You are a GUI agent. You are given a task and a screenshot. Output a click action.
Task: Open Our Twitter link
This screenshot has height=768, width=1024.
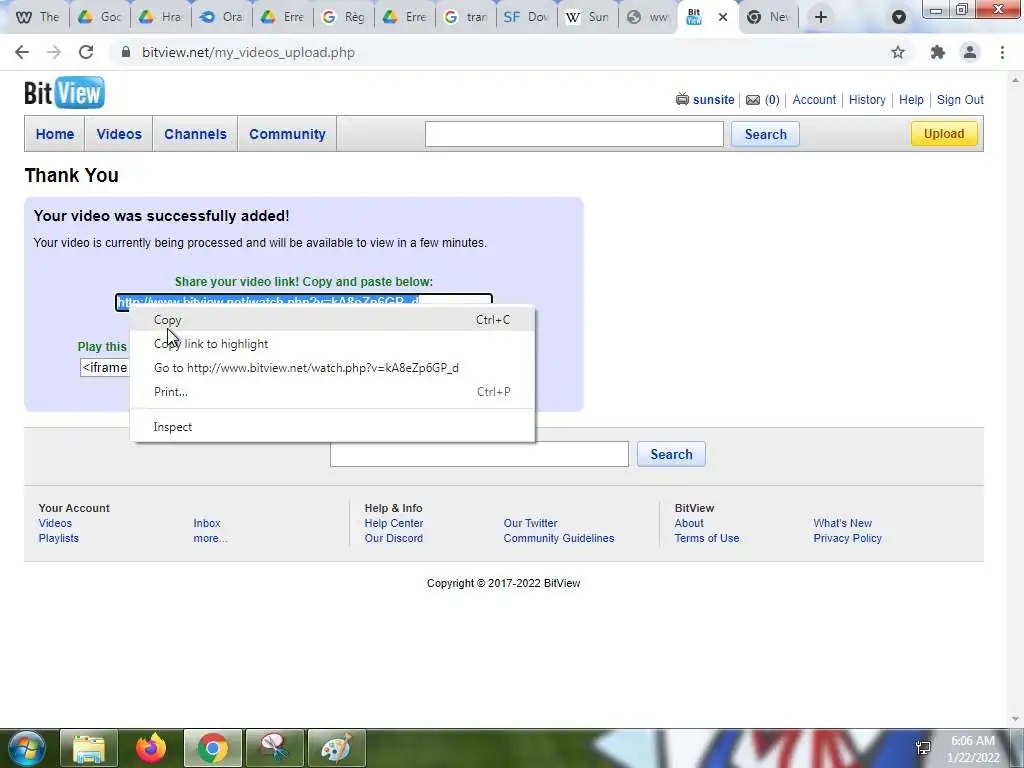[530, 523]
